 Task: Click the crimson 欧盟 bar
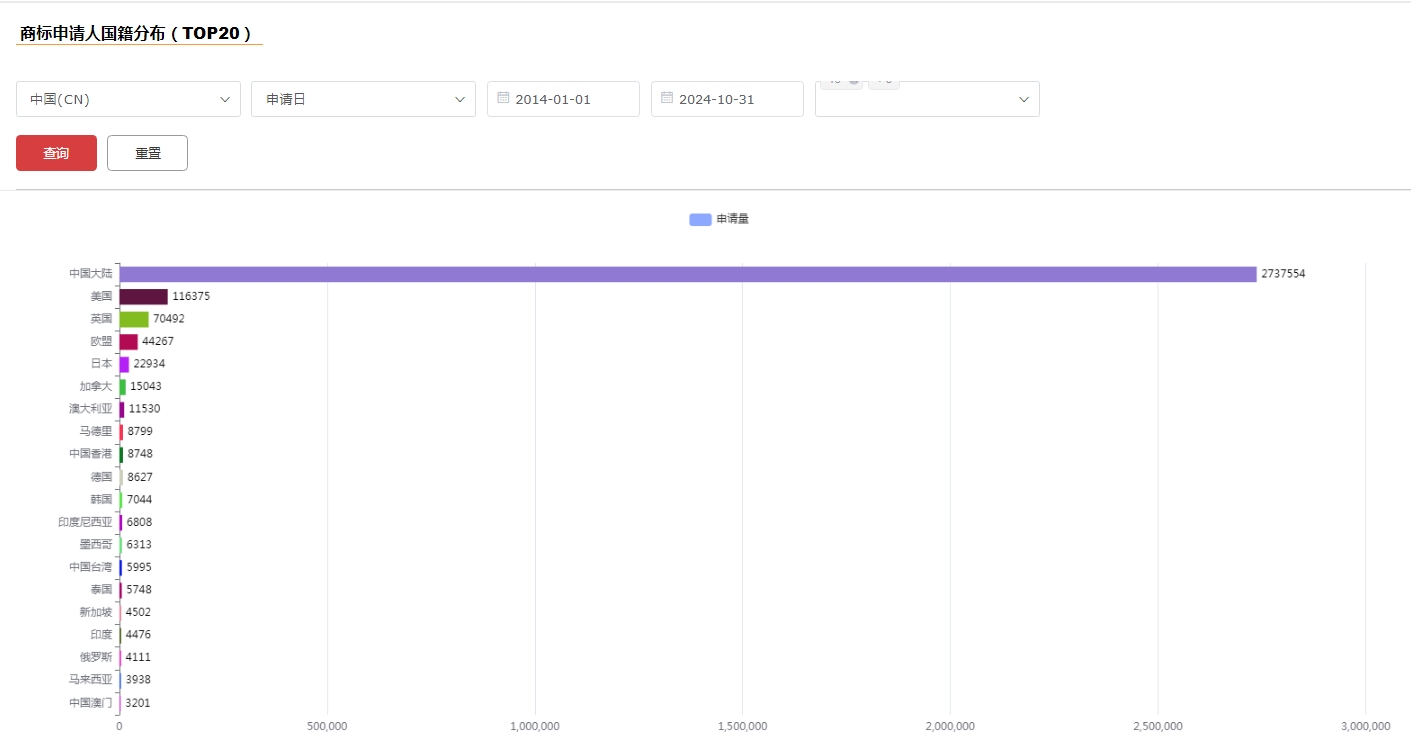click(128, 341)
